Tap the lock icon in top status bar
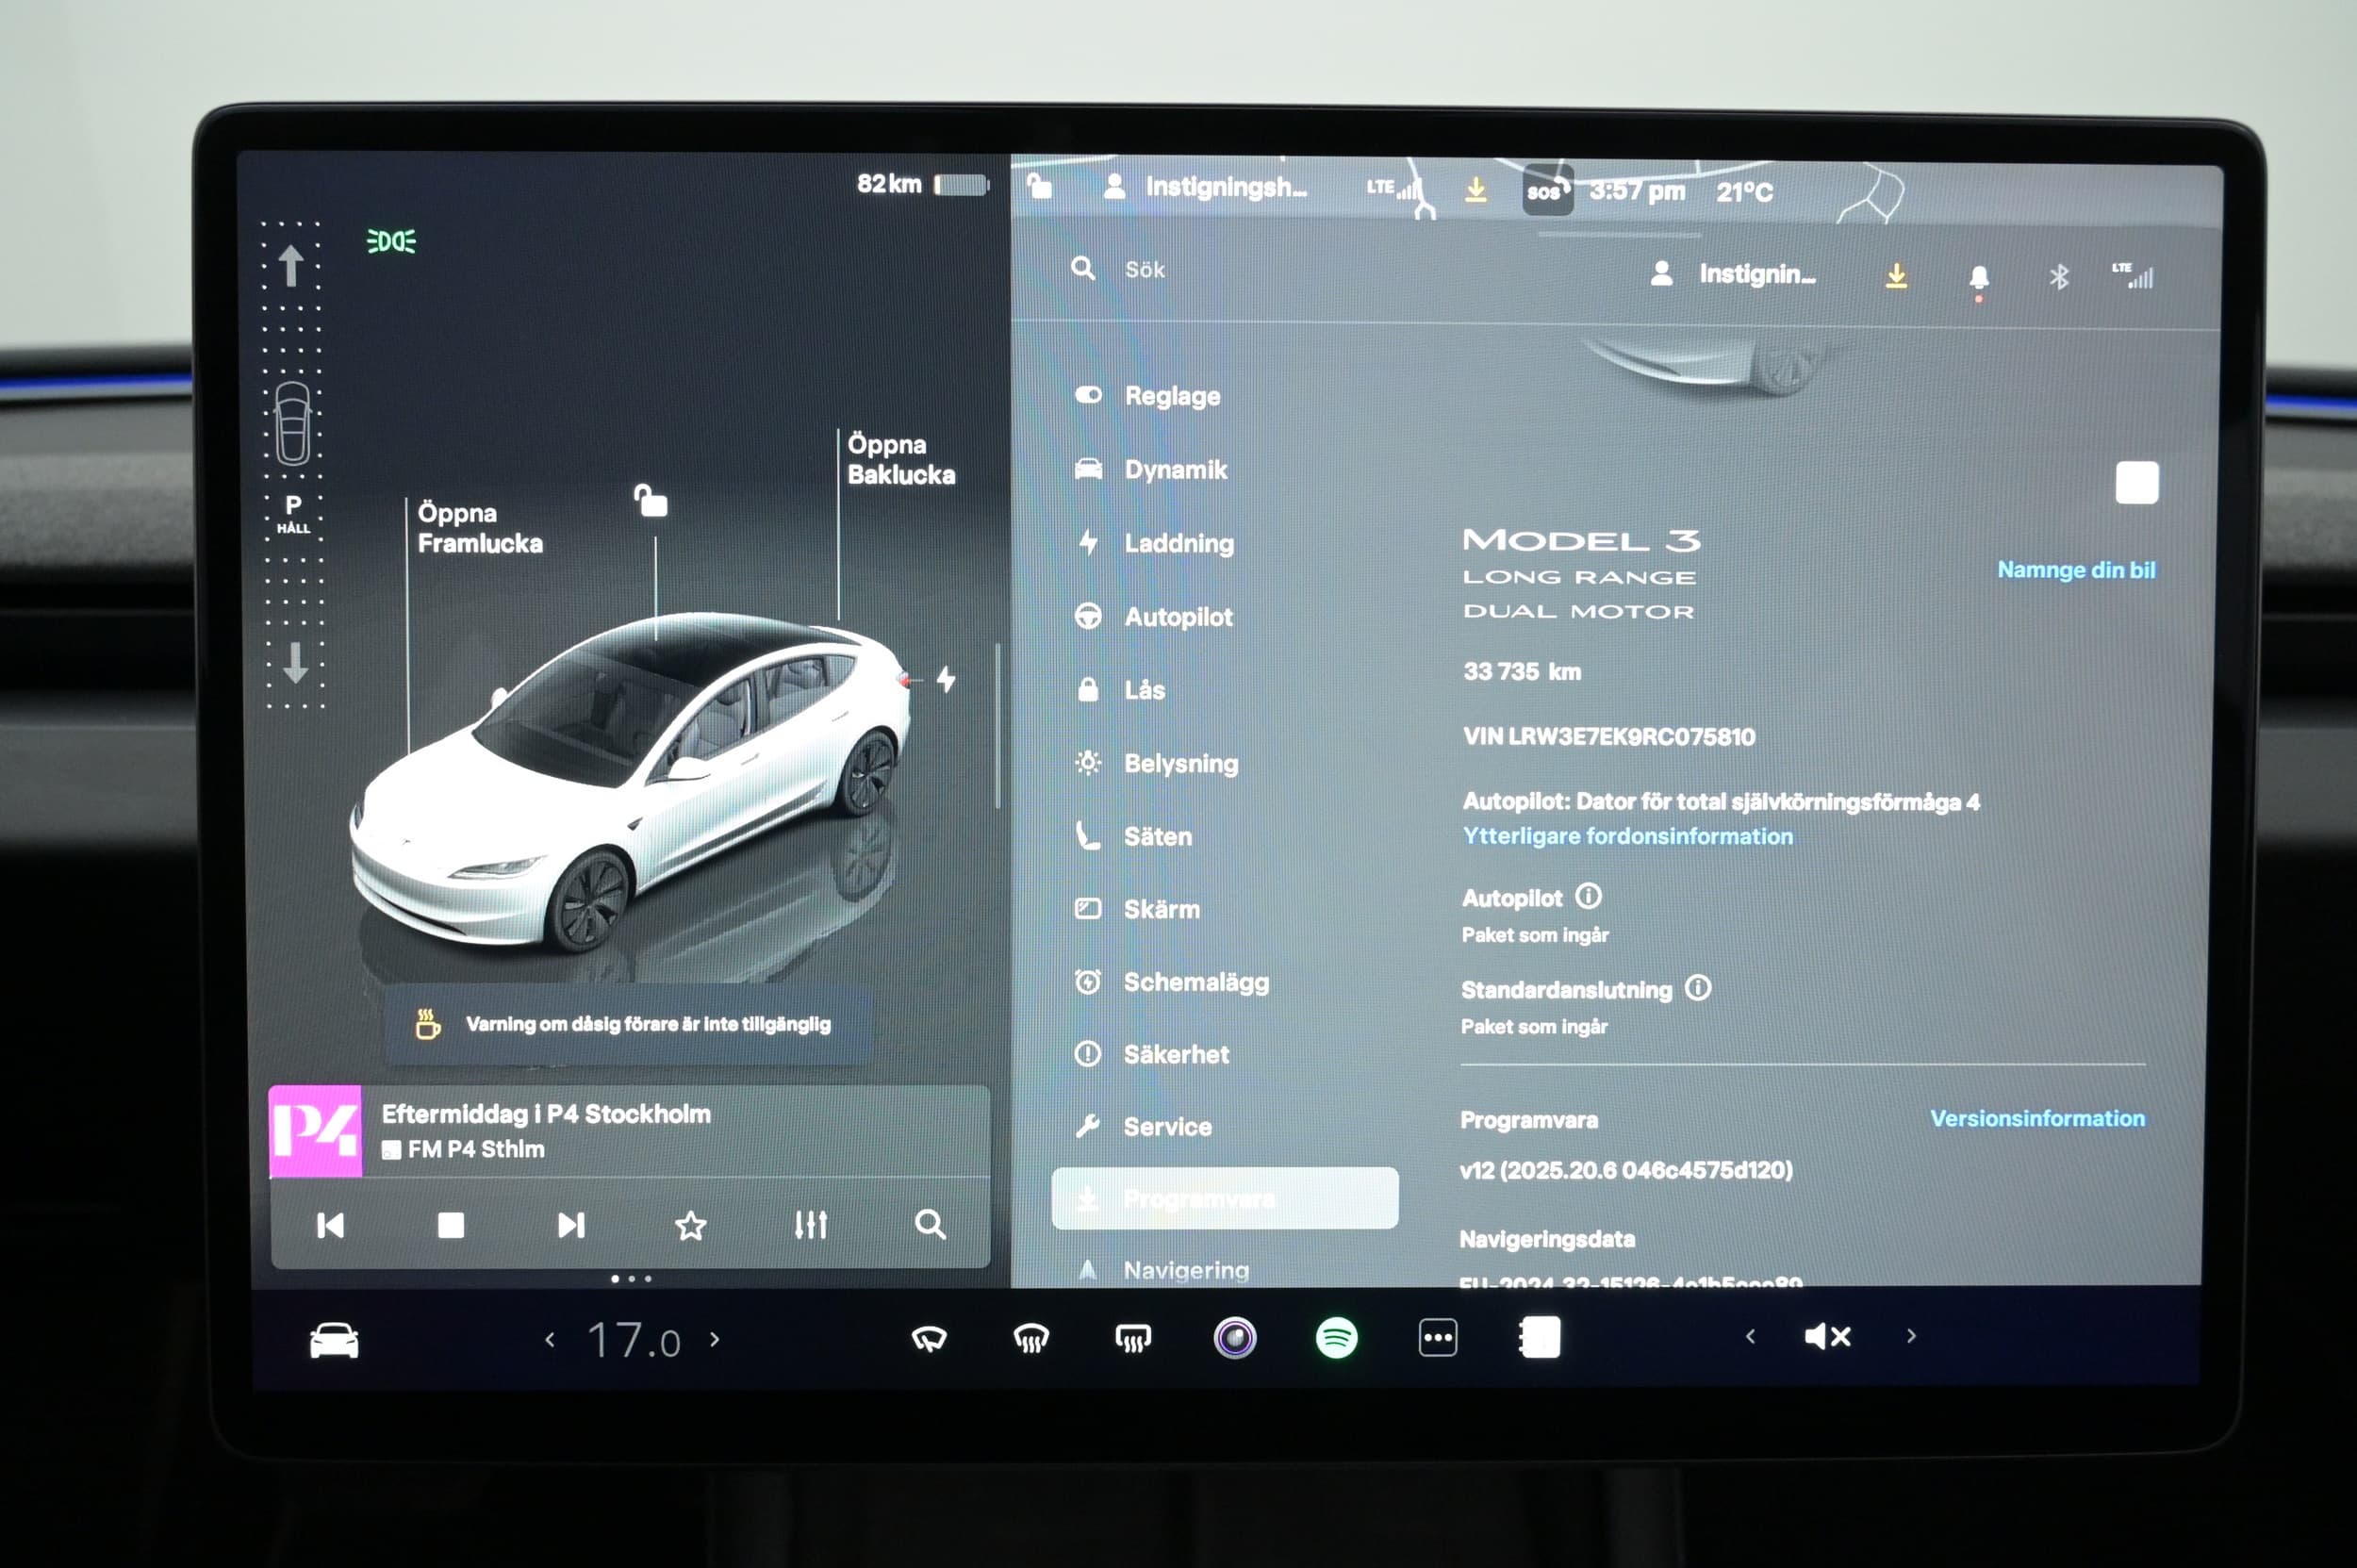2357x1568 pixels. pos(1040,185)
